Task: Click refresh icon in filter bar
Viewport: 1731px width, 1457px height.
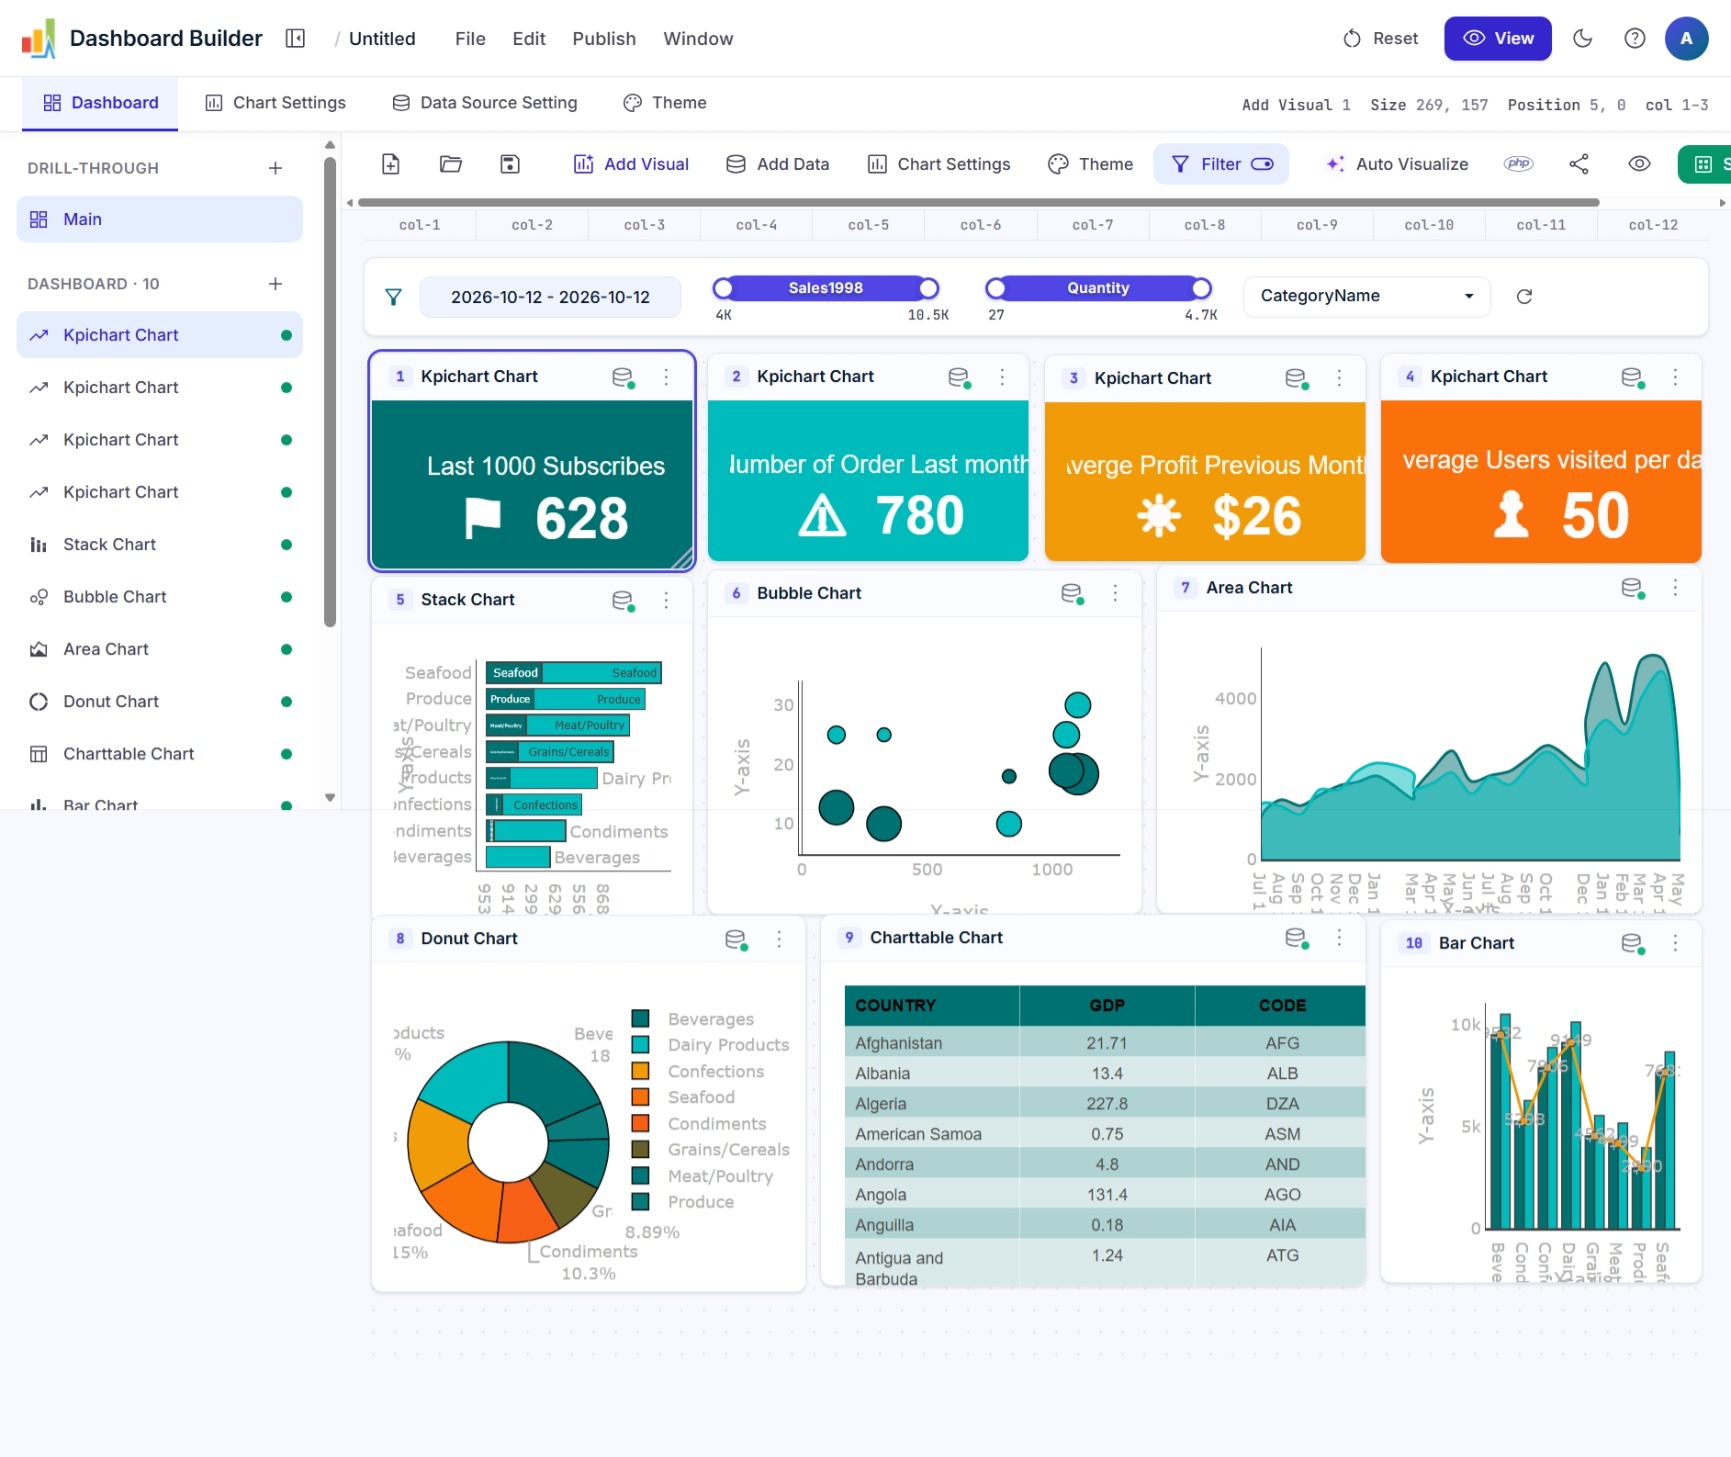Action: coord(1524,296)
